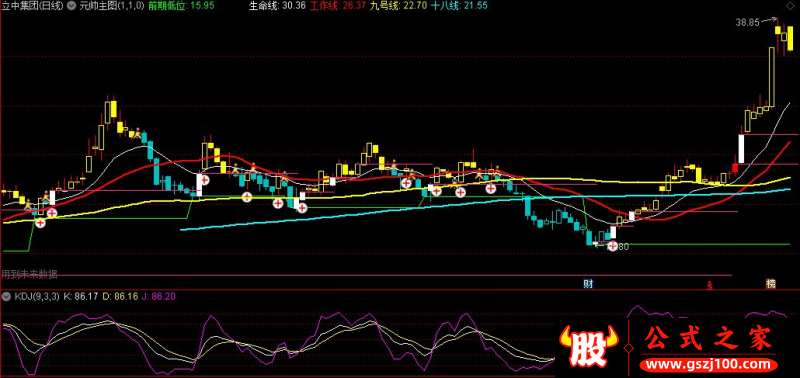Expand the KDJ indicator dropdown arrow
The image size is (800, 378).
(x=7, y=296)
